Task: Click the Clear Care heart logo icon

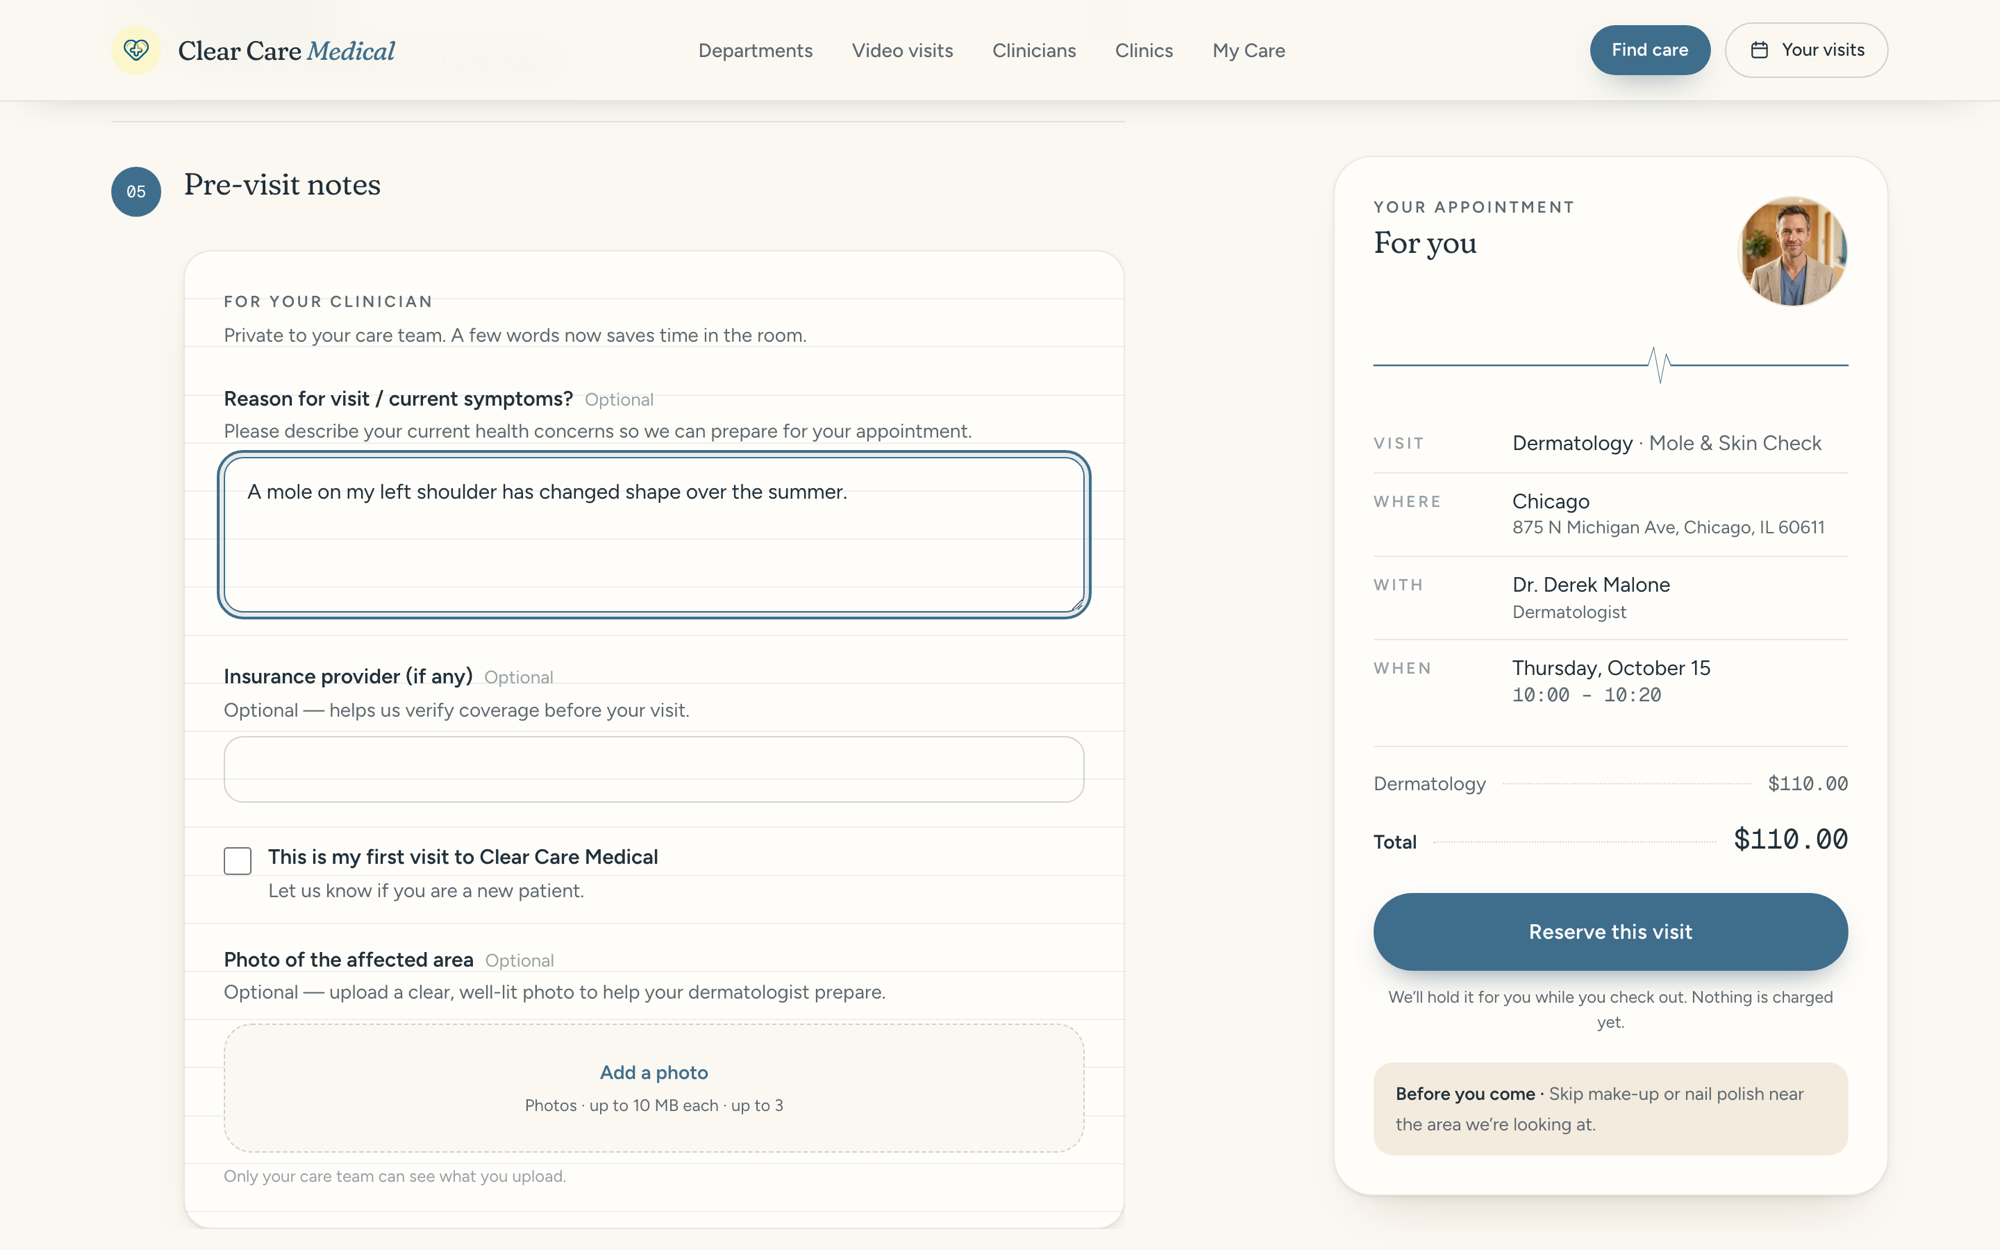Action: coord(136,50)
